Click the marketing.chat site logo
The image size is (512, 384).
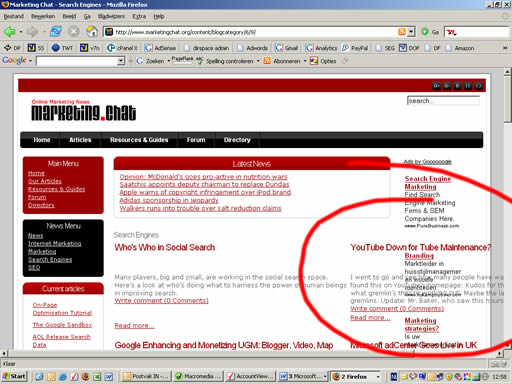pos(83,110)
